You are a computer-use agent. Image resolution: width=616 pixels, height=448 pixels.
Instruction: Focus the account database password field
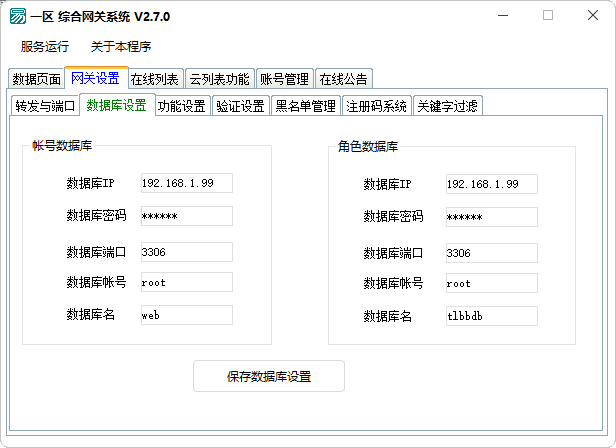click(186, 216)
